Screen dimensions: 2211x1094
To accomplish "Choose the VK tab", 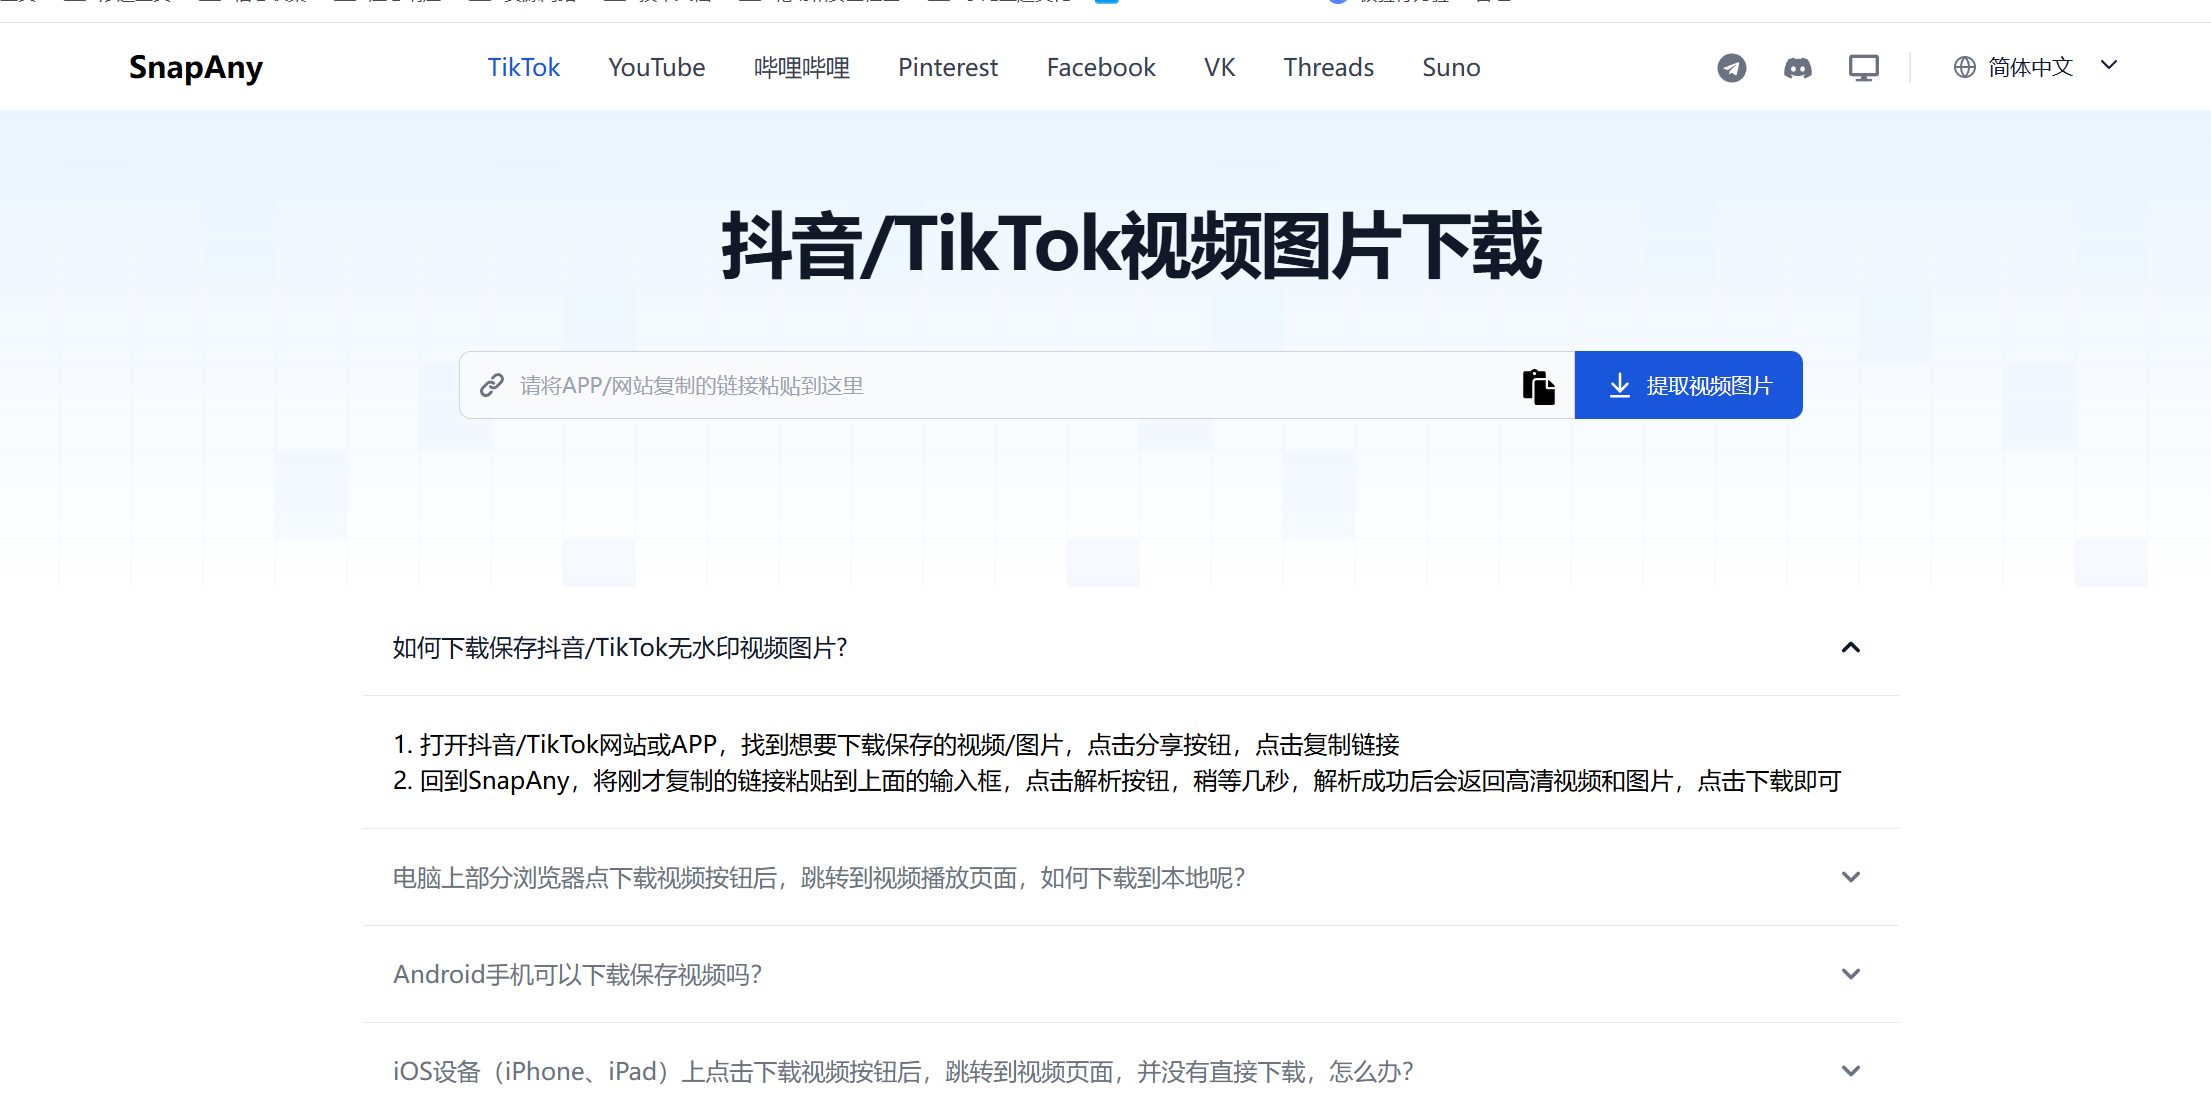I will [x=1219, y=67].
